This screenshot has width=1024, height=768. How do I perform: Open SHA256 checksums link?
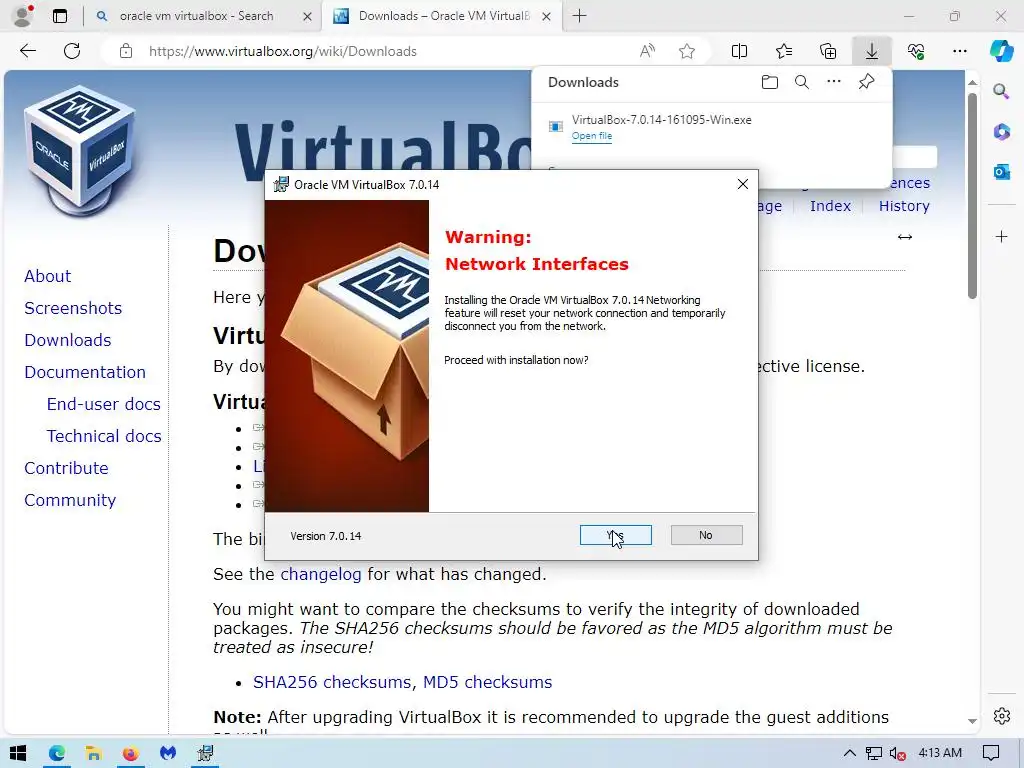(332, 682)
